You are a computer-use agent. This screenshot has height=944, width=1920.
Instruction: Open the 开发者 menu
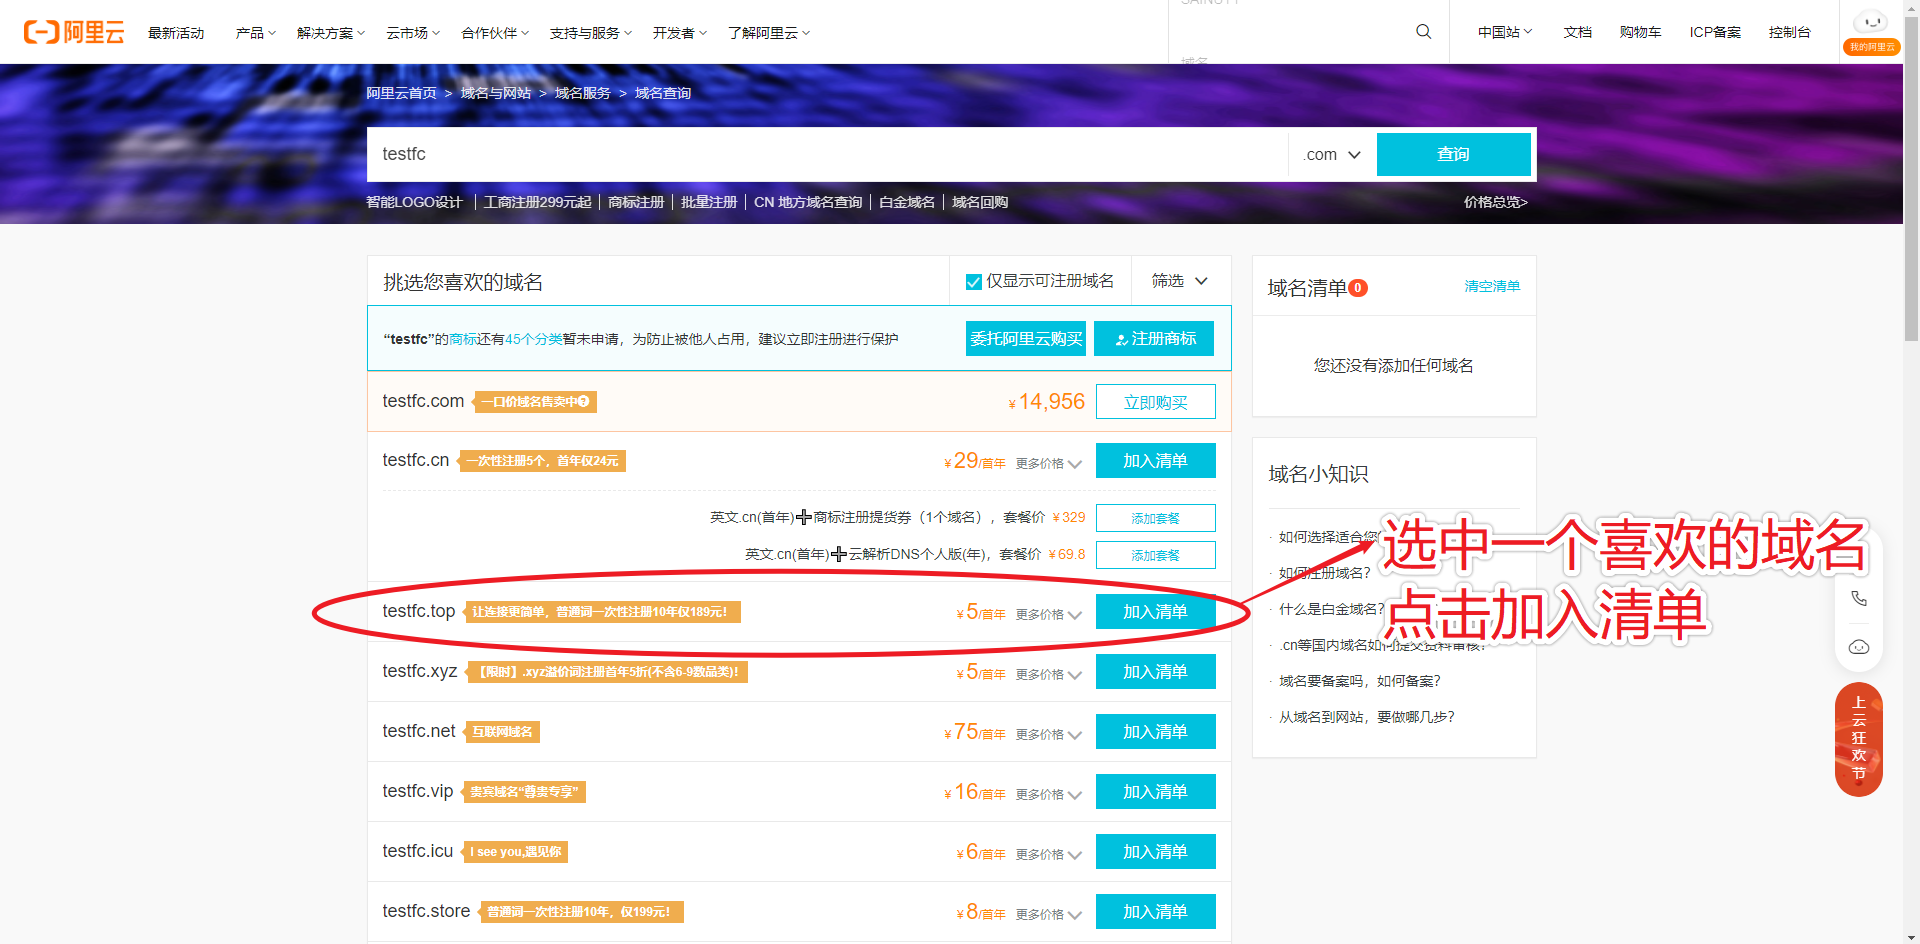point(680,33)
